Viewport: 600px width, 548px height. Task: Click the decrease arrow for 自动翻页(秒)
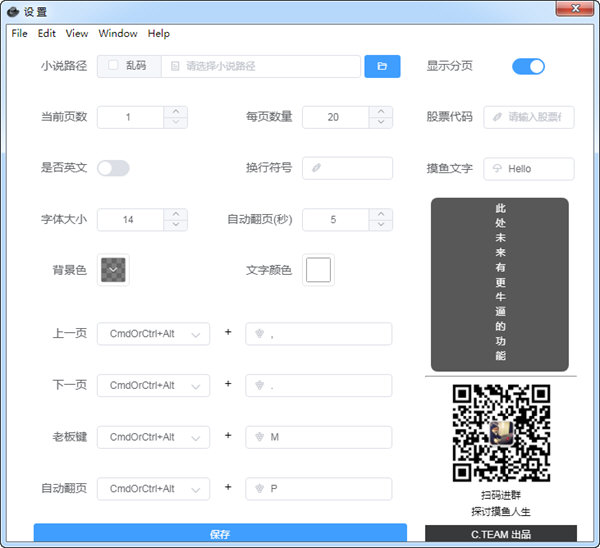point(381,226)
